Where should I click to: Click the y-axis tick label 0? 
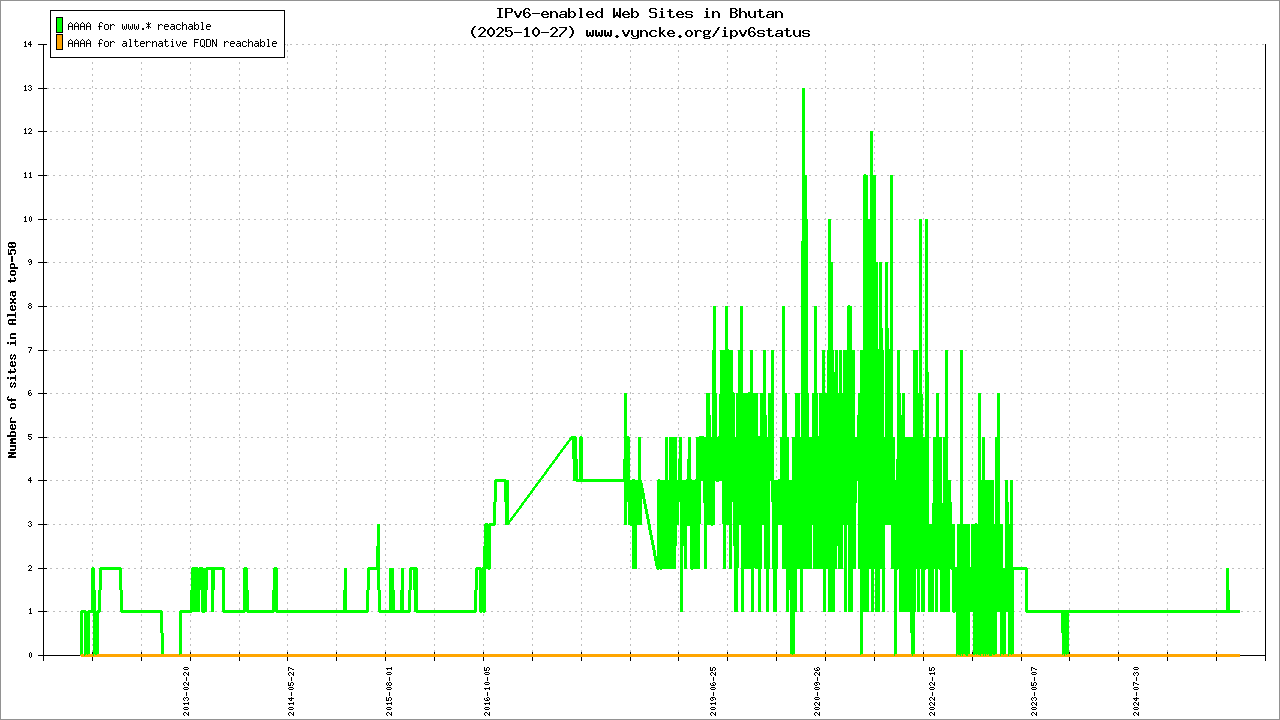click(x=32, y=655)
